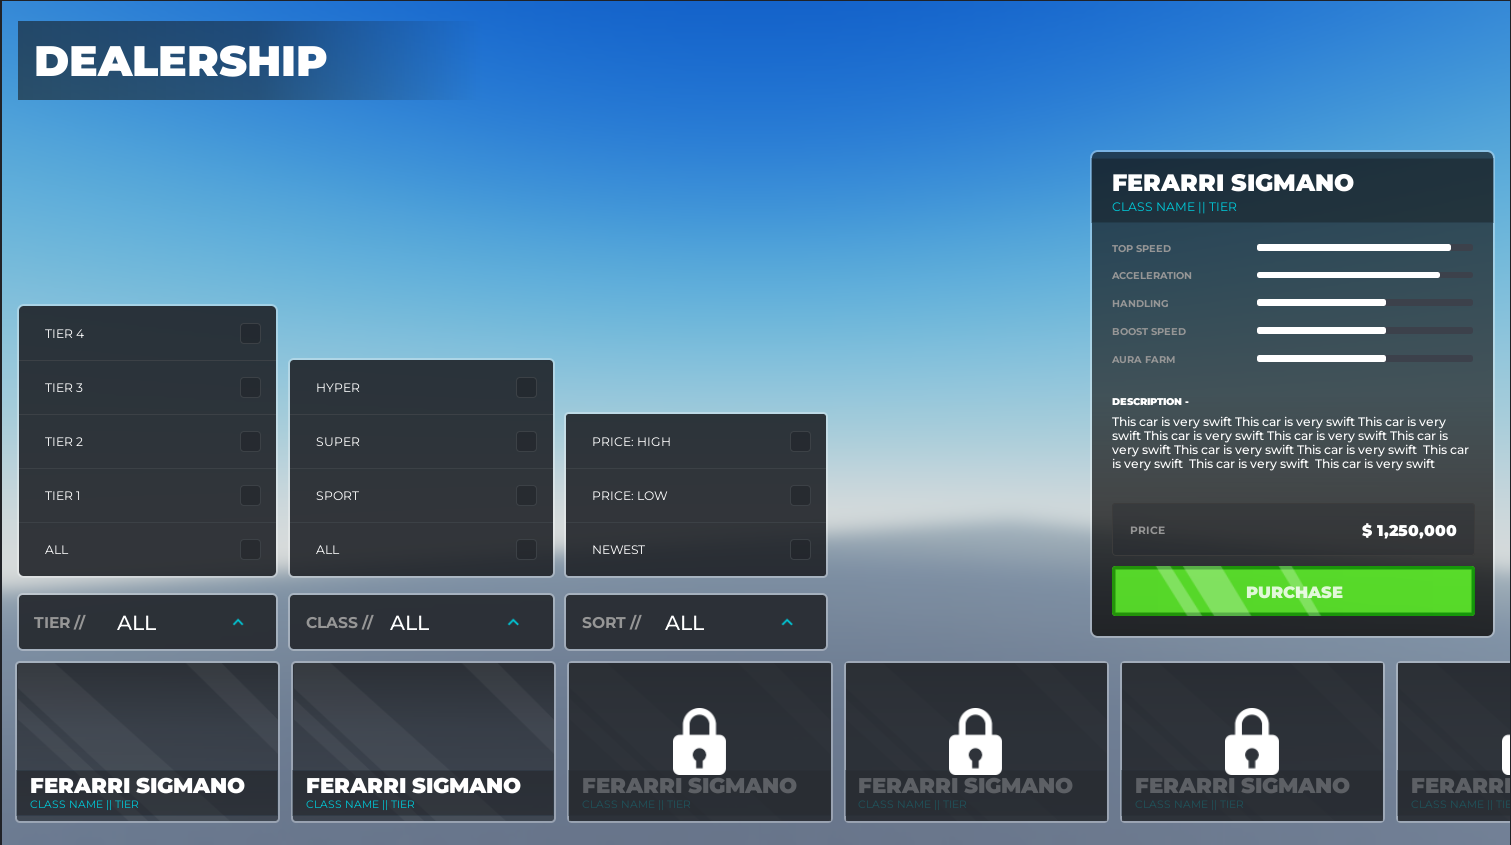The image size is (1511, 845).
Task: Click the green PURCHASE button
Action: (x=1293, y=591)
